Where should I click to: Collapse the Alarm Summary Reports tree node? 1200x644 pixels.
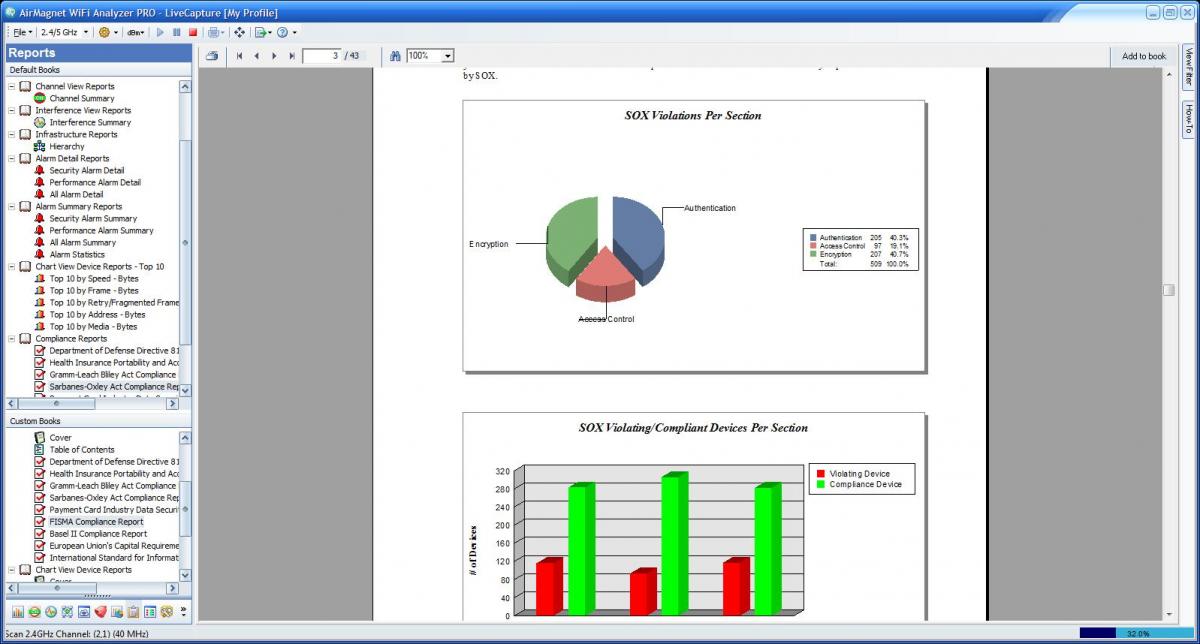(x=12, y=207)
